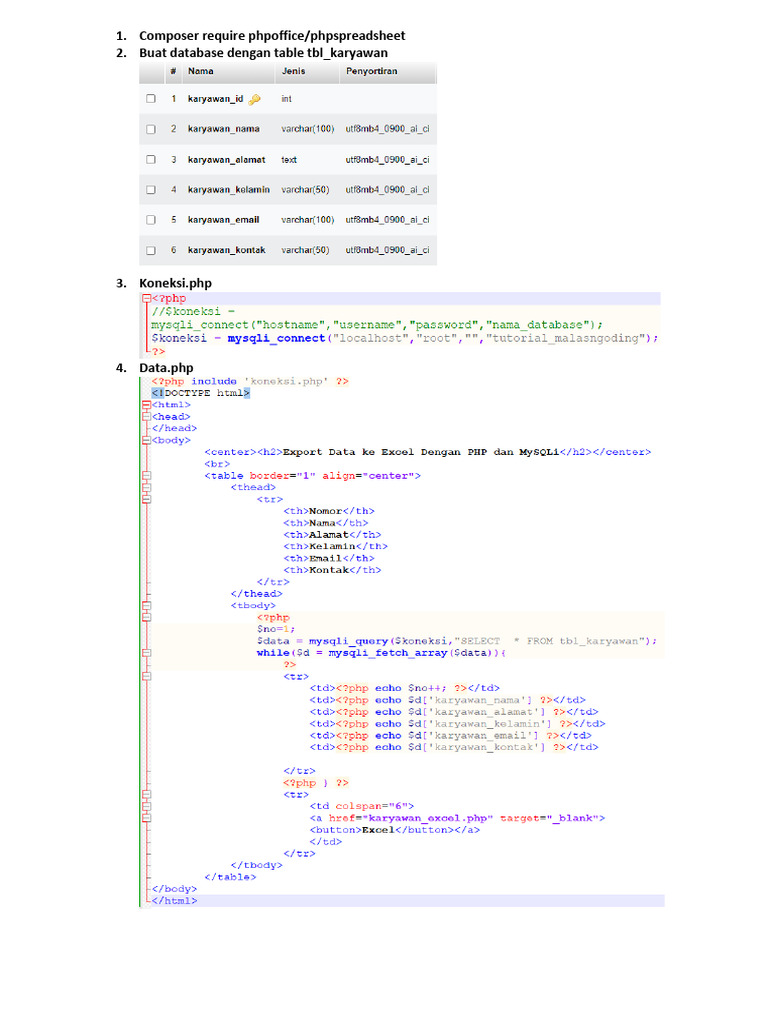Collapse the <tbody> fold marker

pos(146,606)
